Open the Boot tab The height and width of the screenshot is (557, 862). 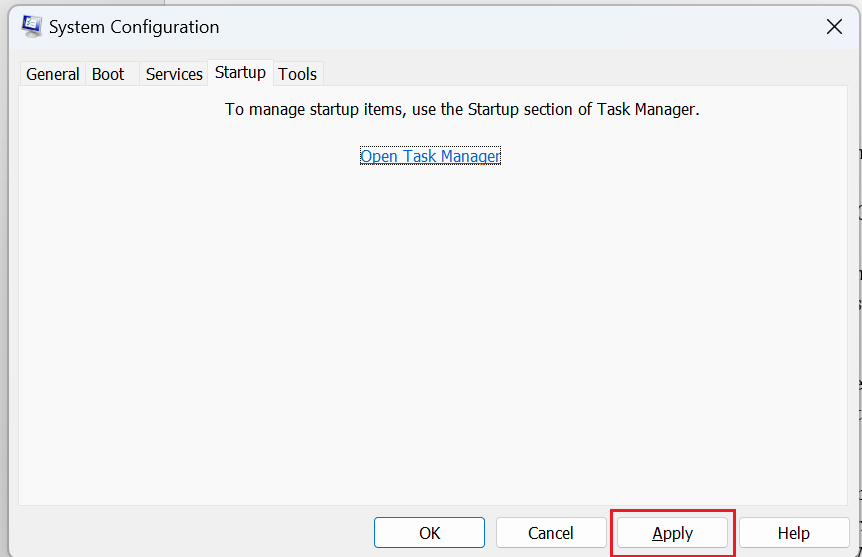pos(112,74)
